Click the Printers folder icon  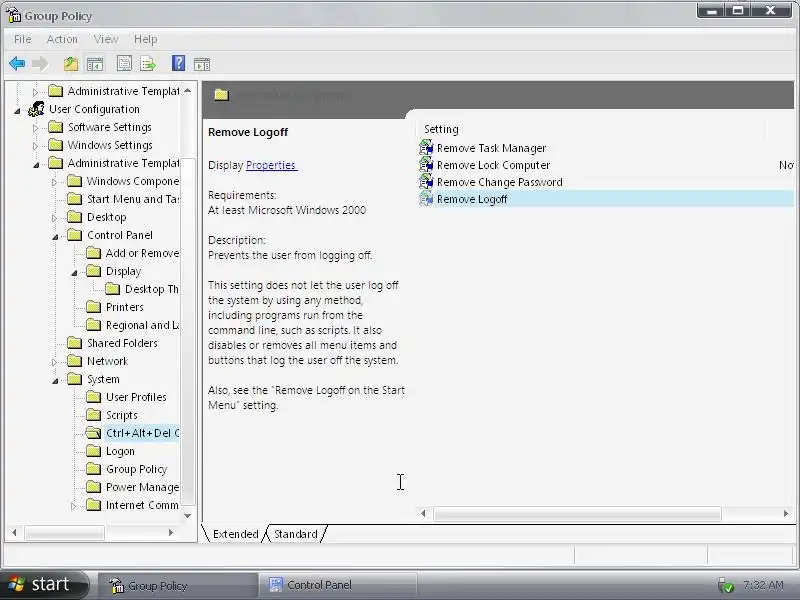click(93, 307)
